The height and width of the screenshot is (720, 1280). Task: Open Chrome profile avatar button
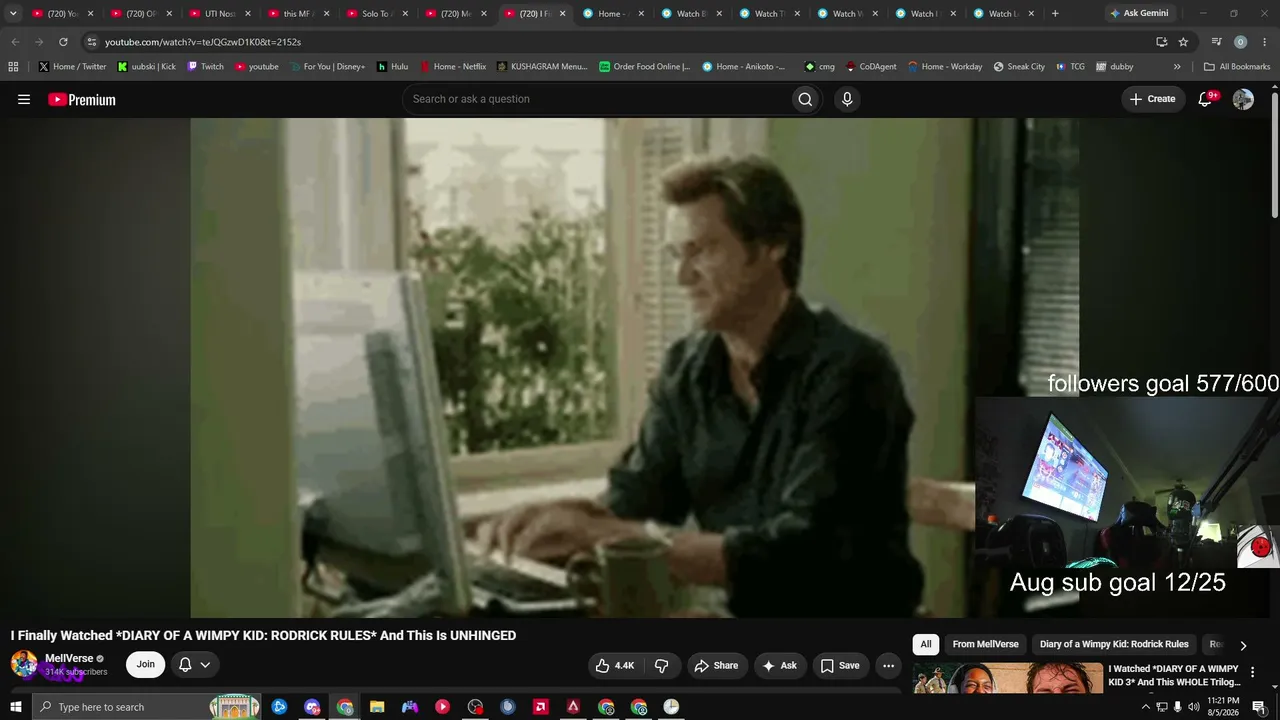pyautogui.click(x=1240, y=42)
